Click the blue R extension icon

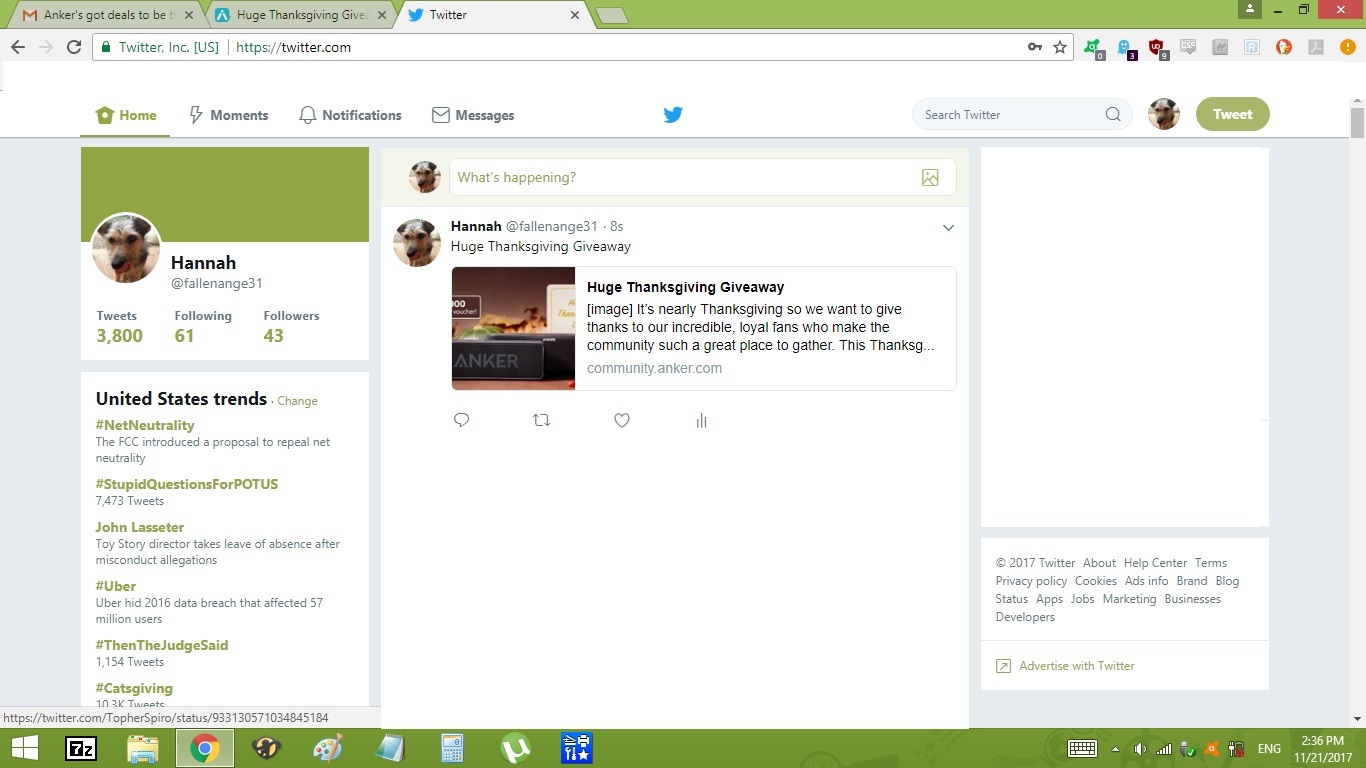coord(1252,47)
